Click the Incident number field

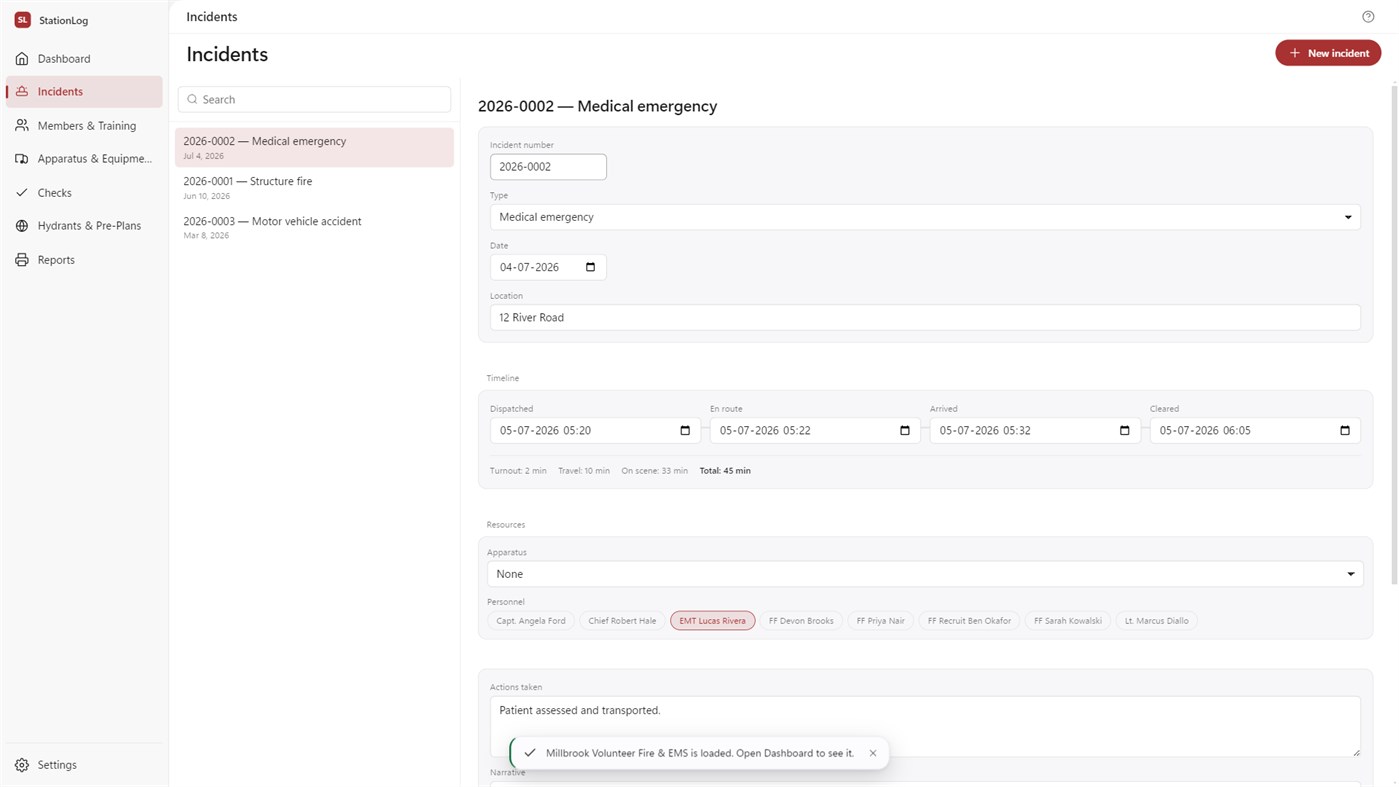click(x=548, y=167)
